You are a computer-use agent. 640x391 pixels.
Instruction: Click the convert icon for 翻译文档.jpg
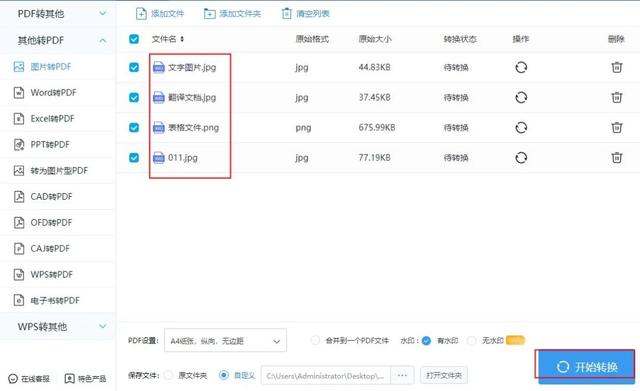point(521,97)
